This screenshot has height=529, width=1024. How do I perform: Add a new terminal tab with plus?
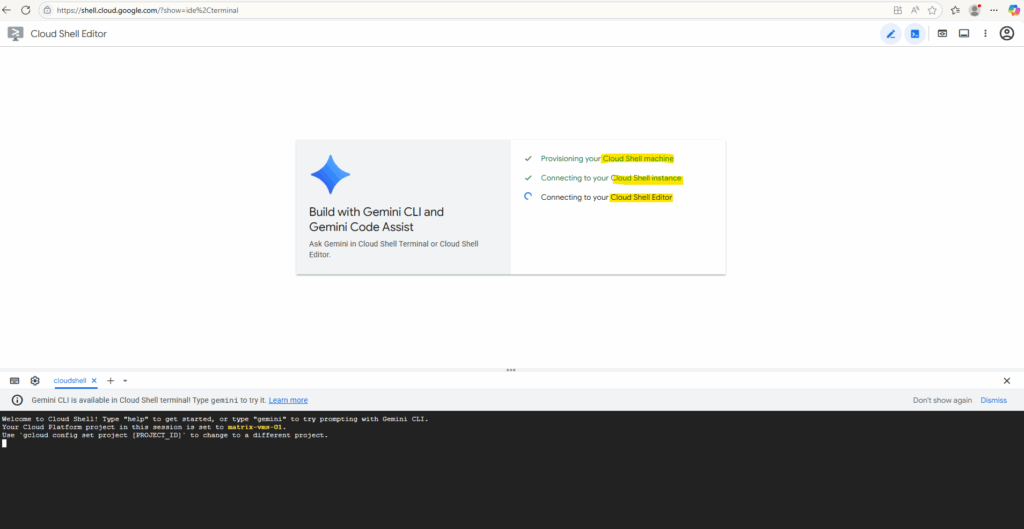coord(110,381)
